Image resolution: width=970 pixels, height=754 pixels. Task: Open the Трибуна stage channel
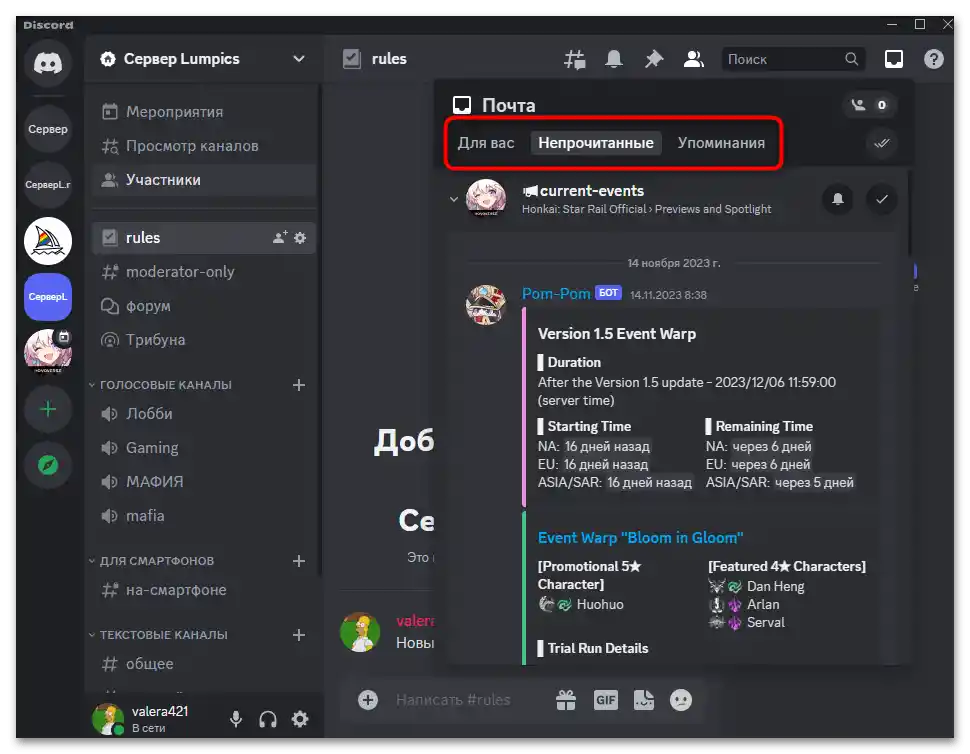tap(204, 340)
